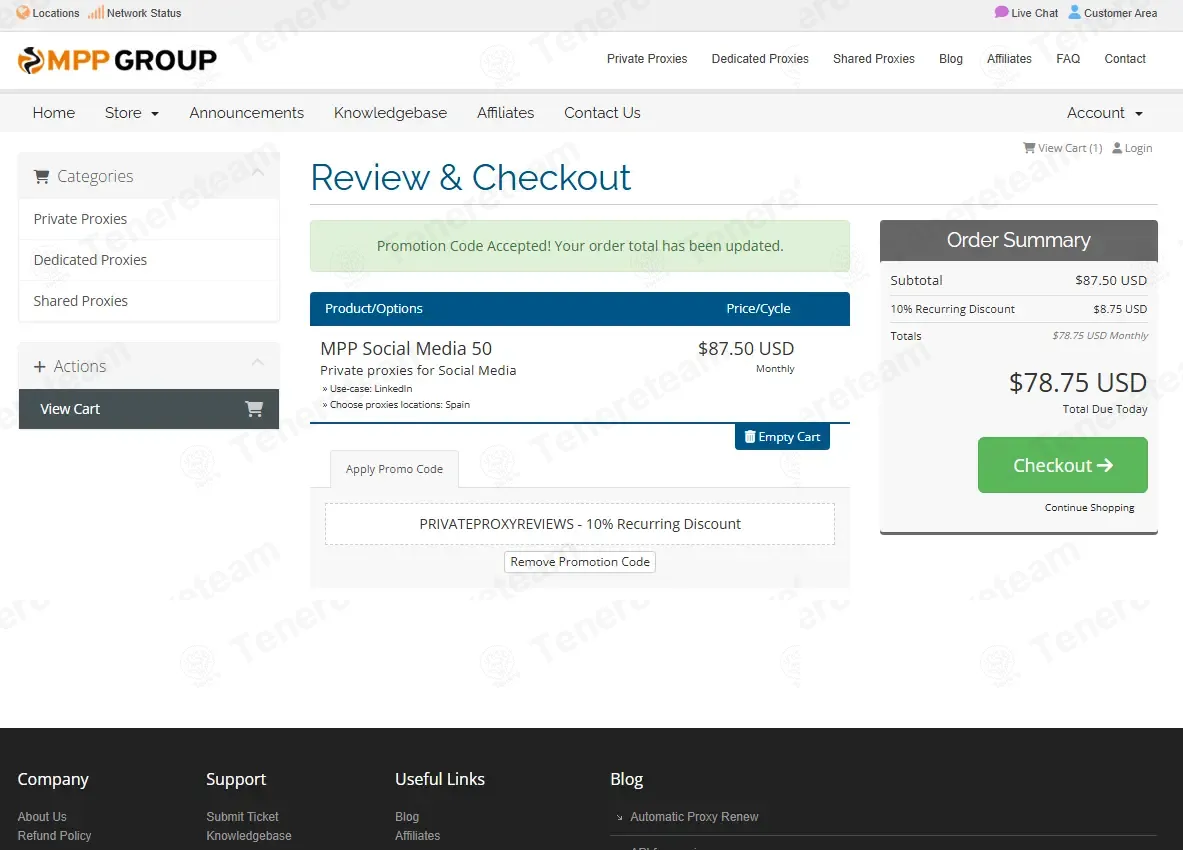Image resolution: width=1183 pixels, height=850 pixels.
Task: Open Contact Us in navigation bar
Action: [602, 112]
